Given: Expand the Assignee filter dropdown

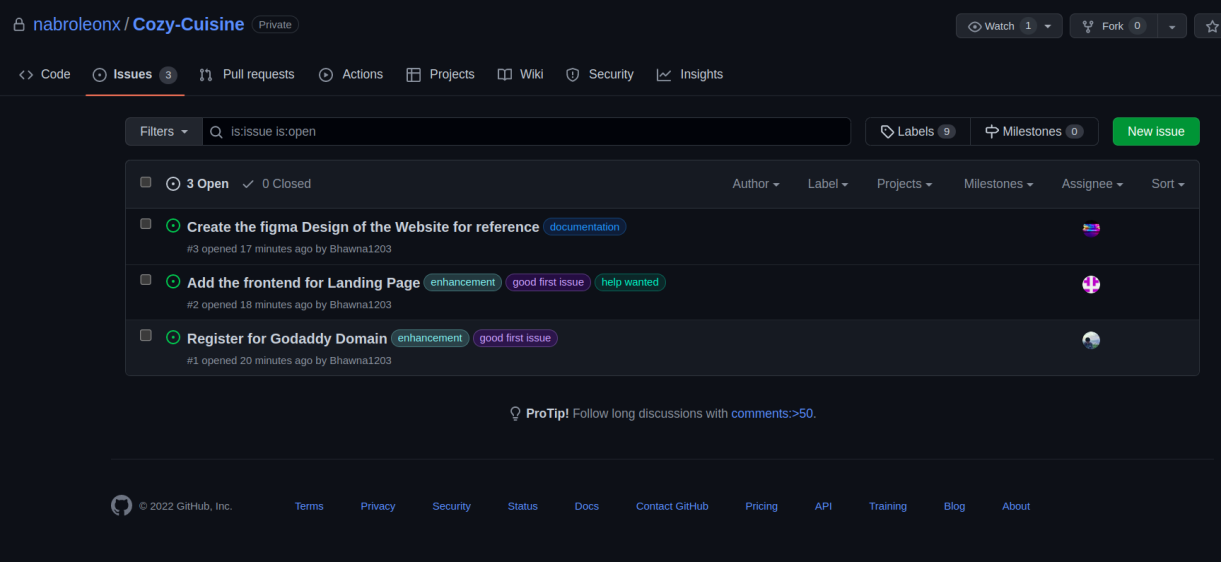Looking at the screenshot, I should [1092, 184].
